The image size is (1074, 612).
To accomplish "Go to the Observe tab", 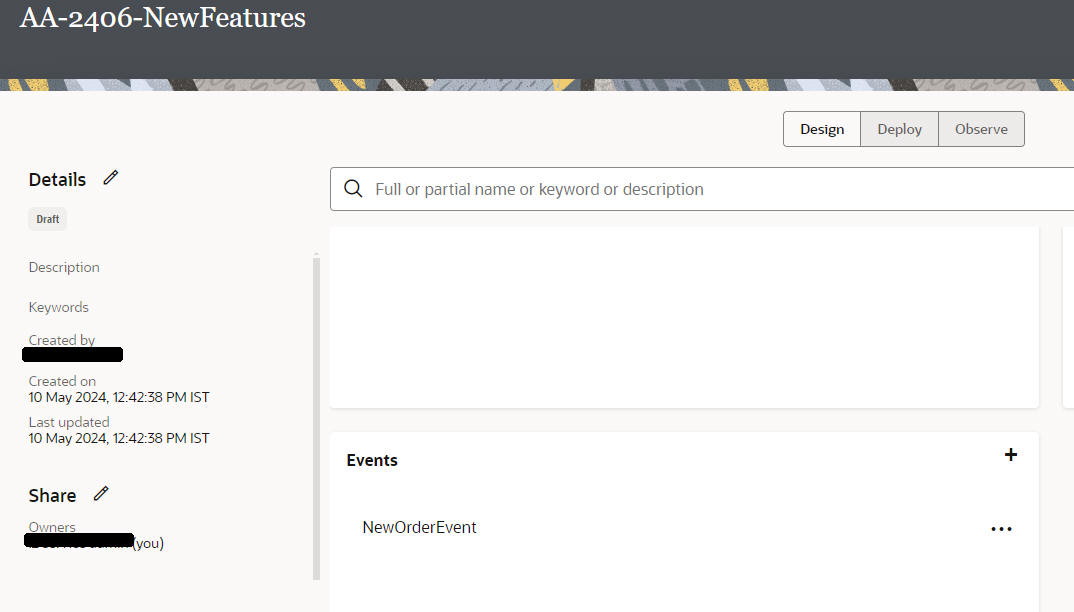I will pos(981,129).
